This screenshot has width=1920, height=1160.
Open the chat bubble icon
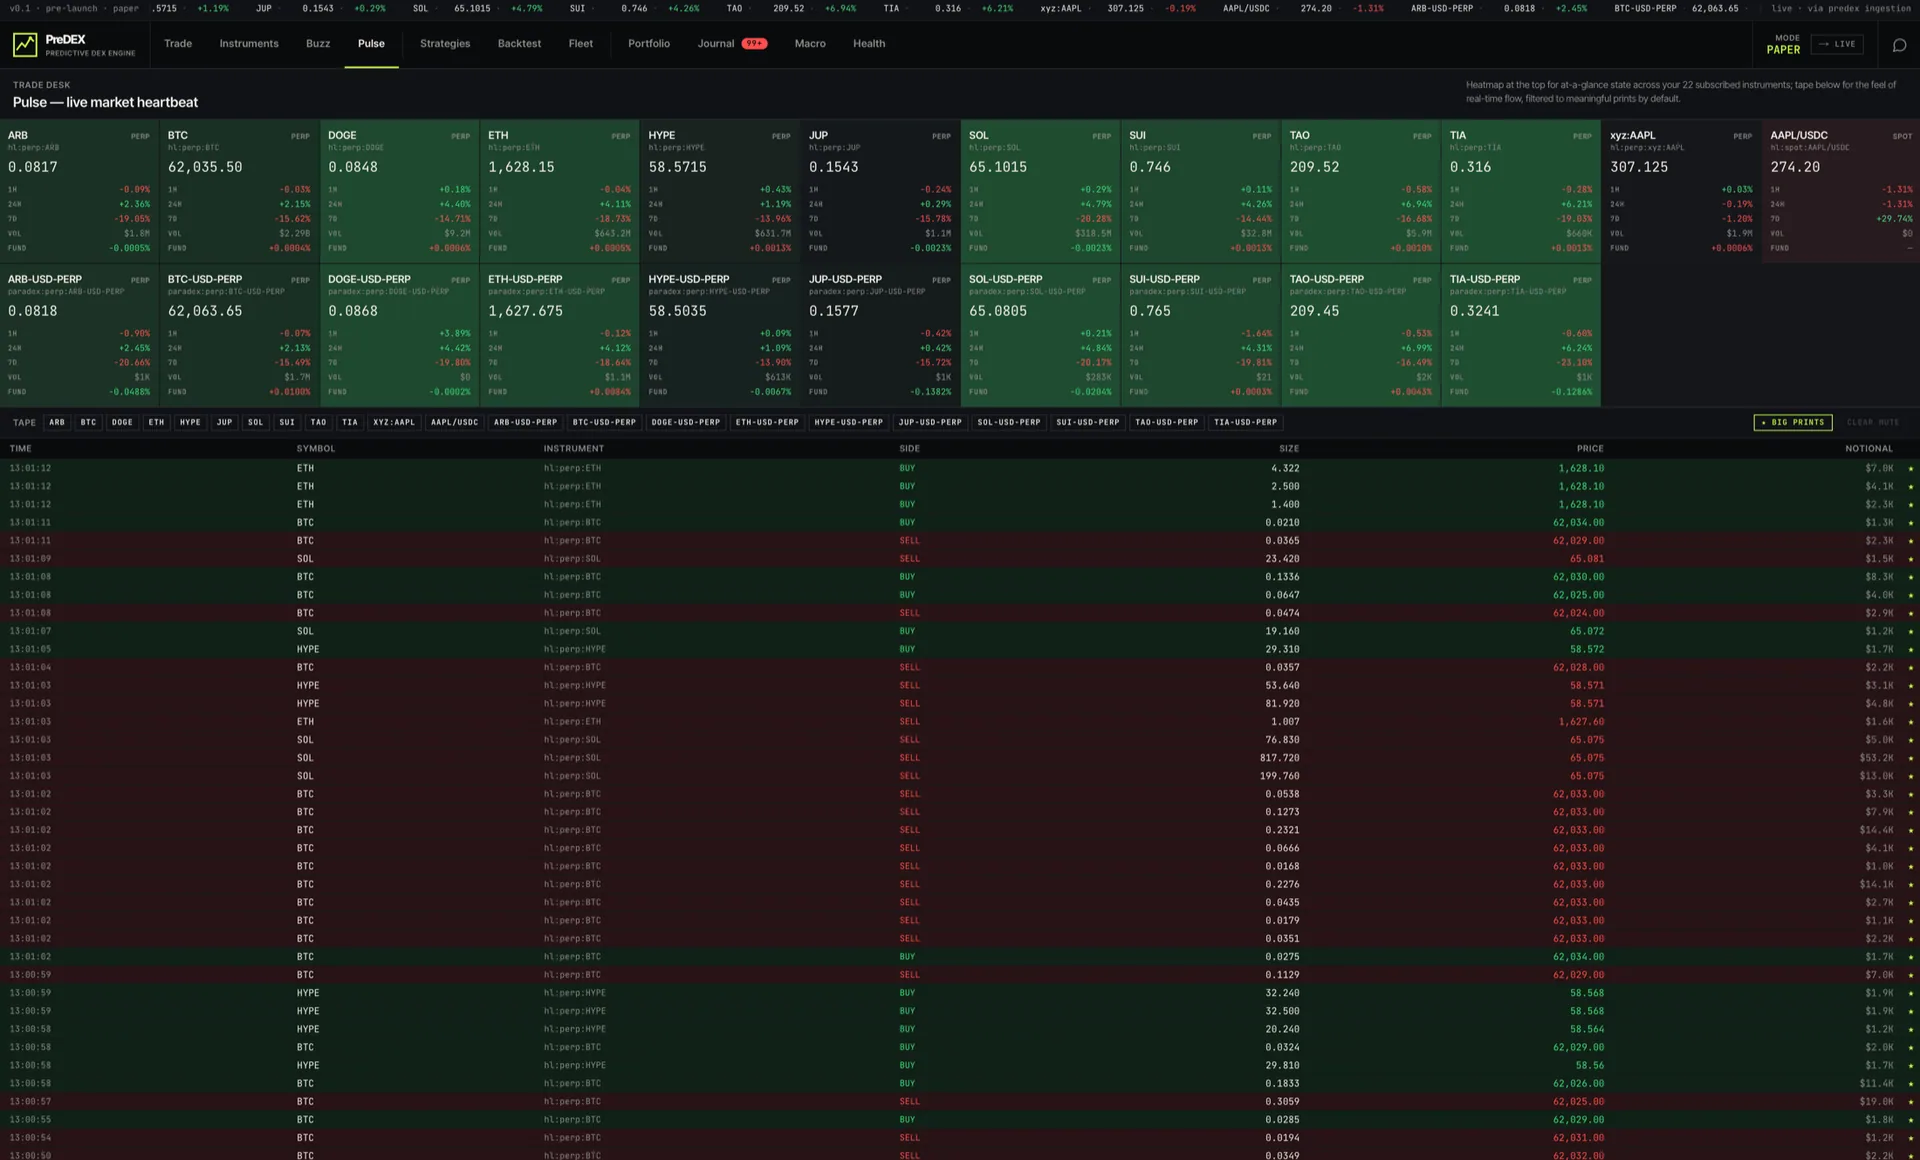(1899, 45)
